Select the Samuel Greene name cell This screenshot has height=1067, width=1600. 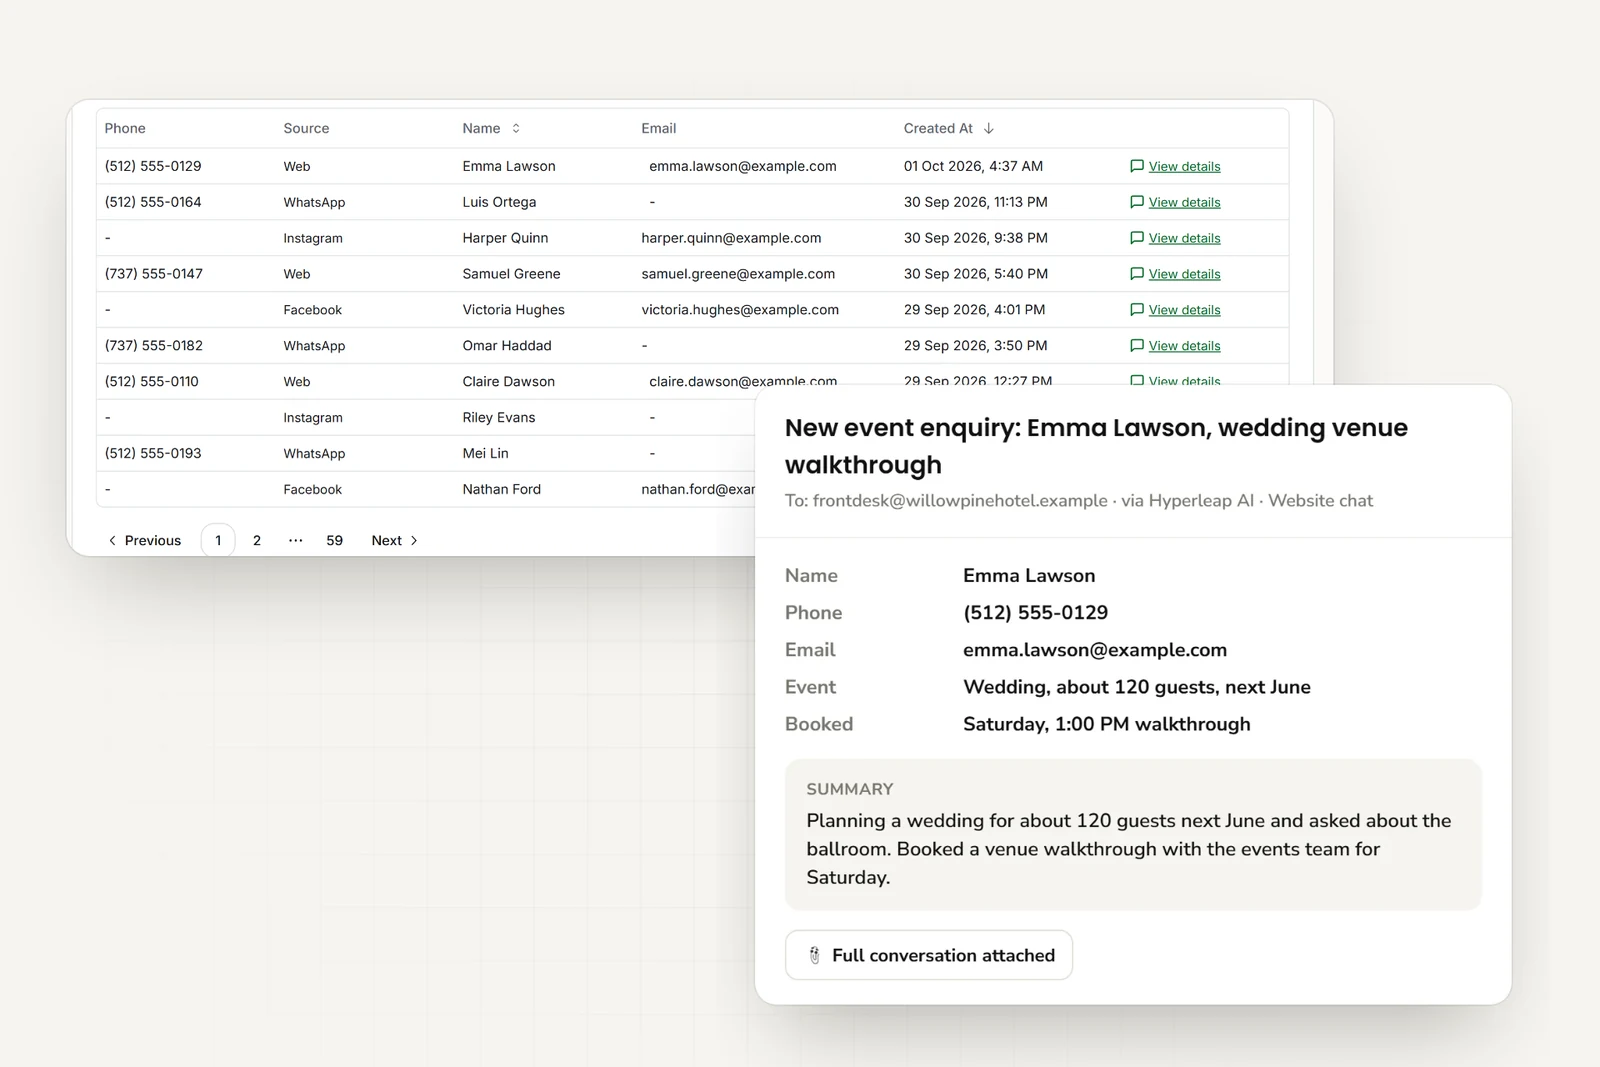(511, 274)
